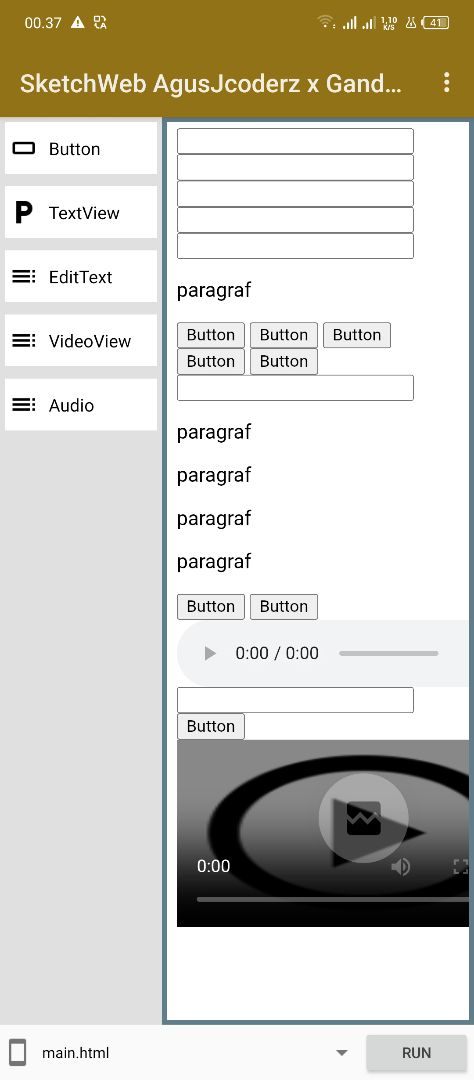Screen dimensions: 474x1080
Task: Pick the VideoView widget icon
Action: click(24, 341)
